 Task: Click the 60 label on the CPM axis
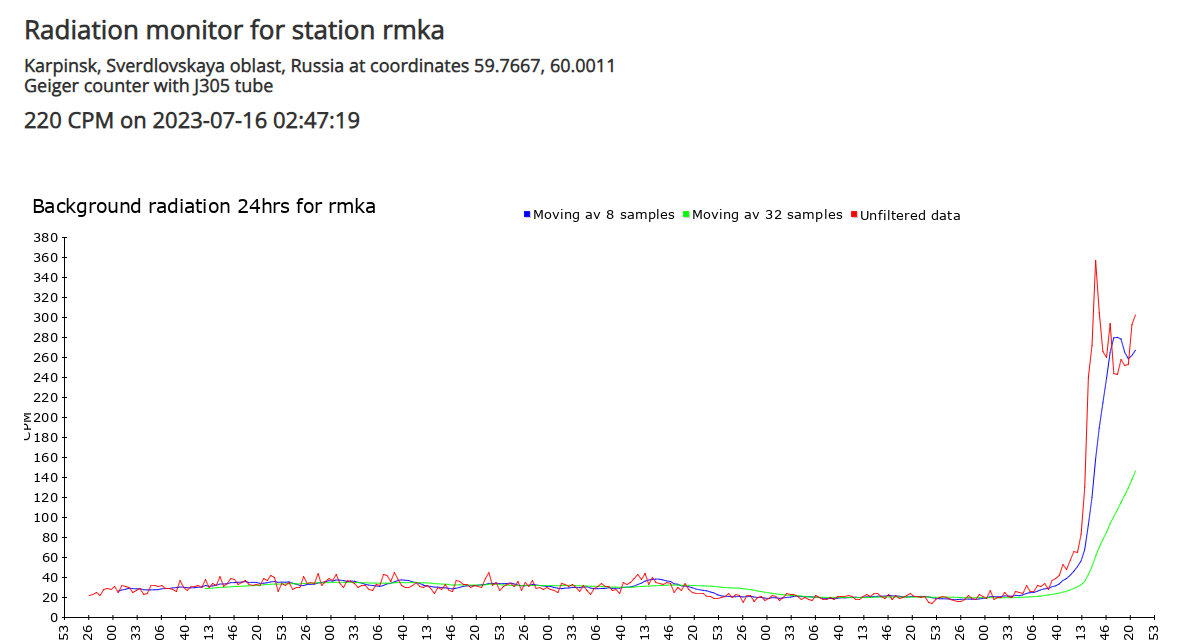tap(49, 557)
